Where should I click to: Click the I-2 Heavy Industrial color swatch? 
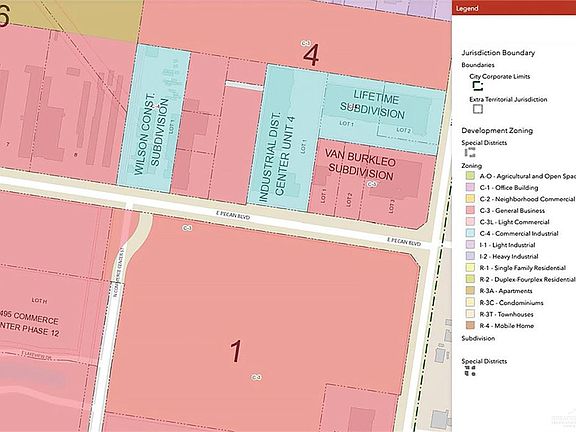coord(470,256)
